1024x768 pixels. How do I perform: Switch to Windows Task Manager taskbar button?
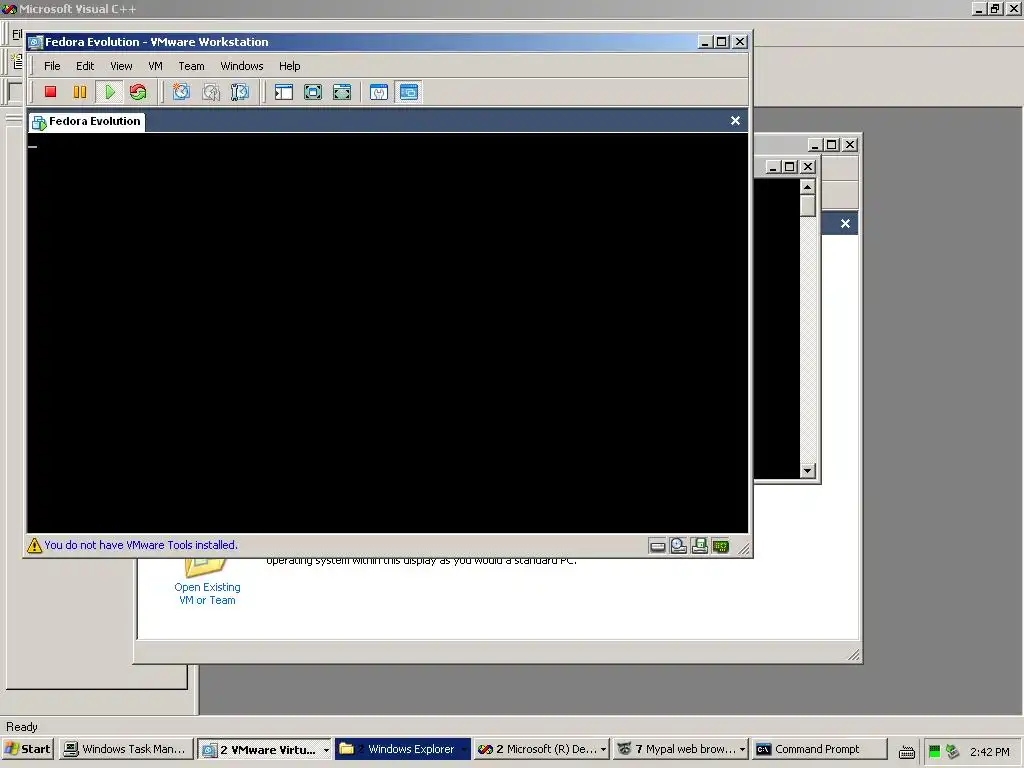[125, 750]
